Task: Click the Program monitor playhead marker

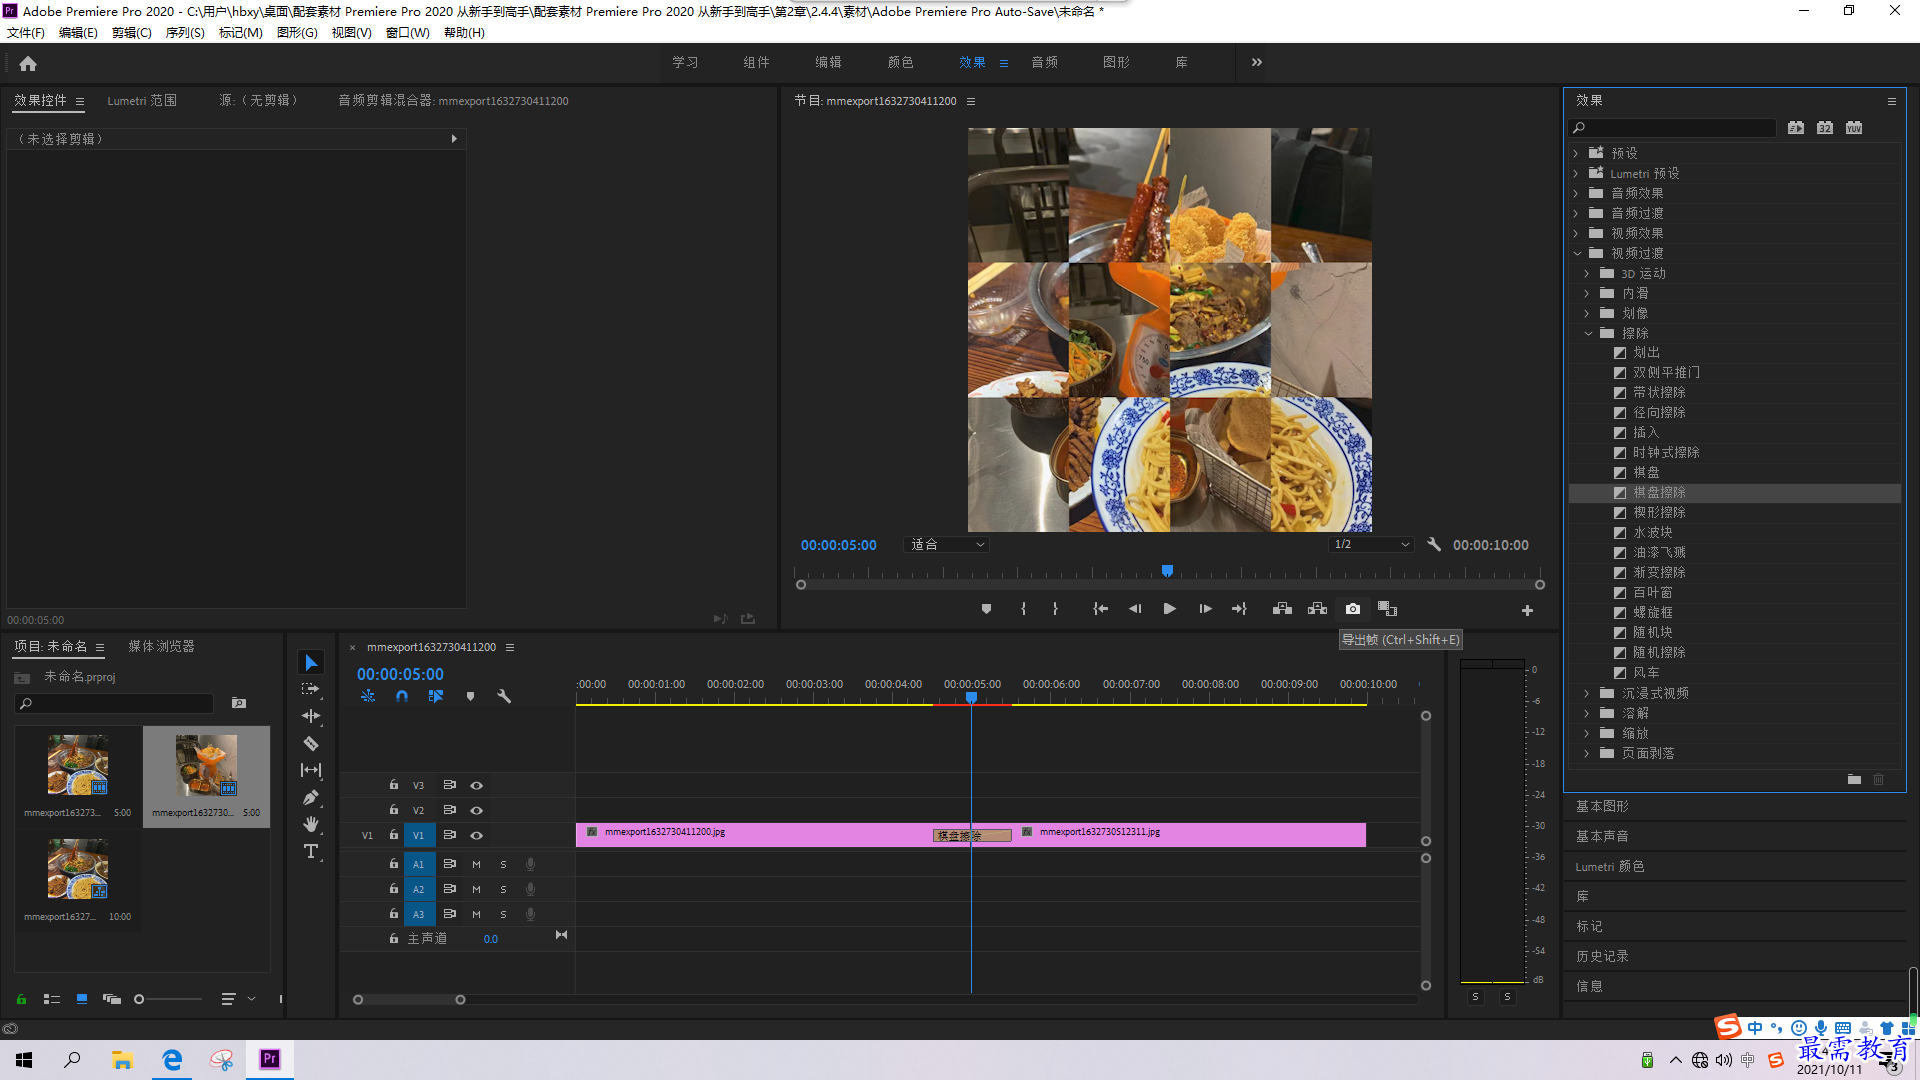Action: (1167, 571)
